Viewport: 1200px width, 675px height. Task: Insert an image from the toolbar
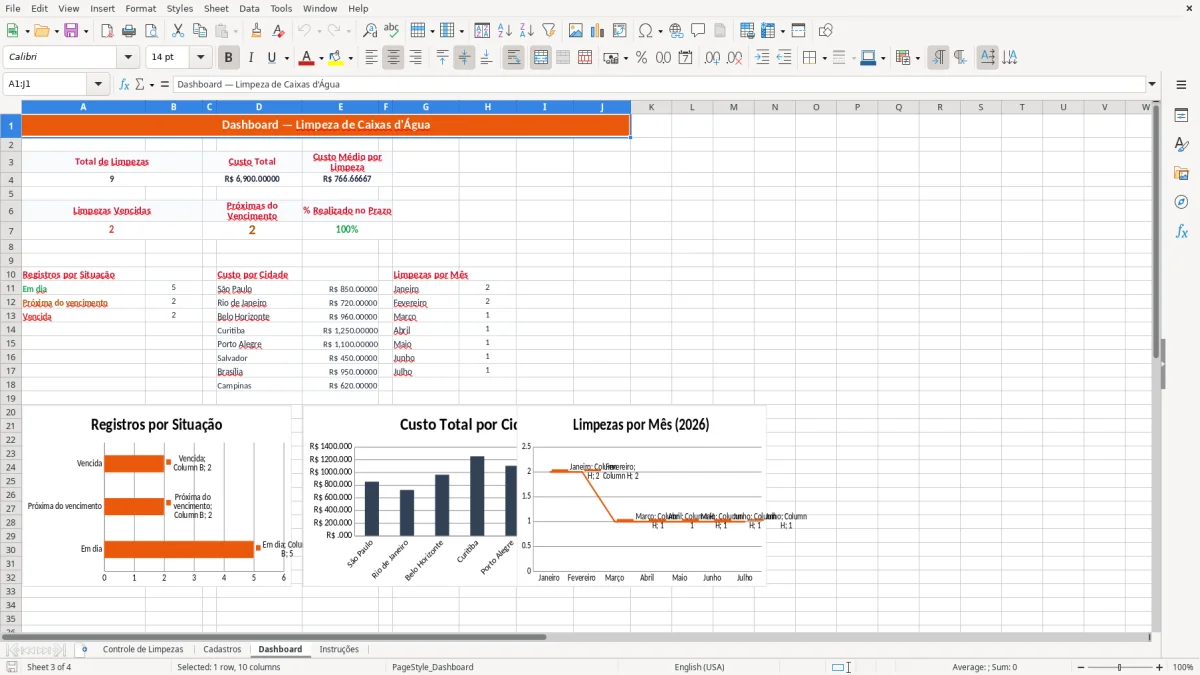pyautogui.click(x=576, y=31)
